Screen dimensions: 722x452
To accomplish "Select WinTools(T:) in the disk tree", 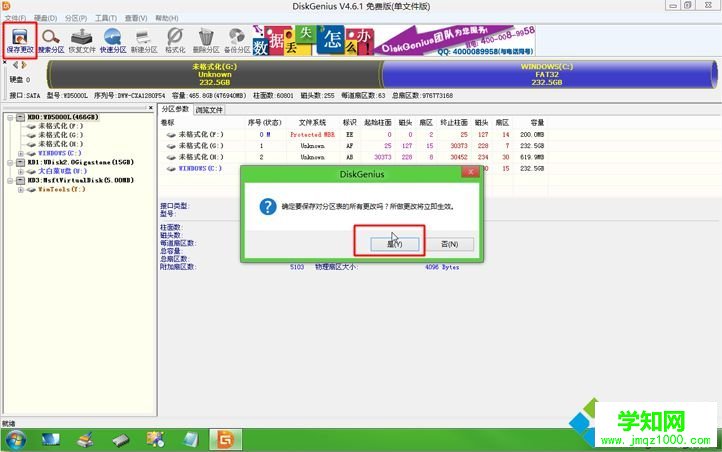I will 61,190.
